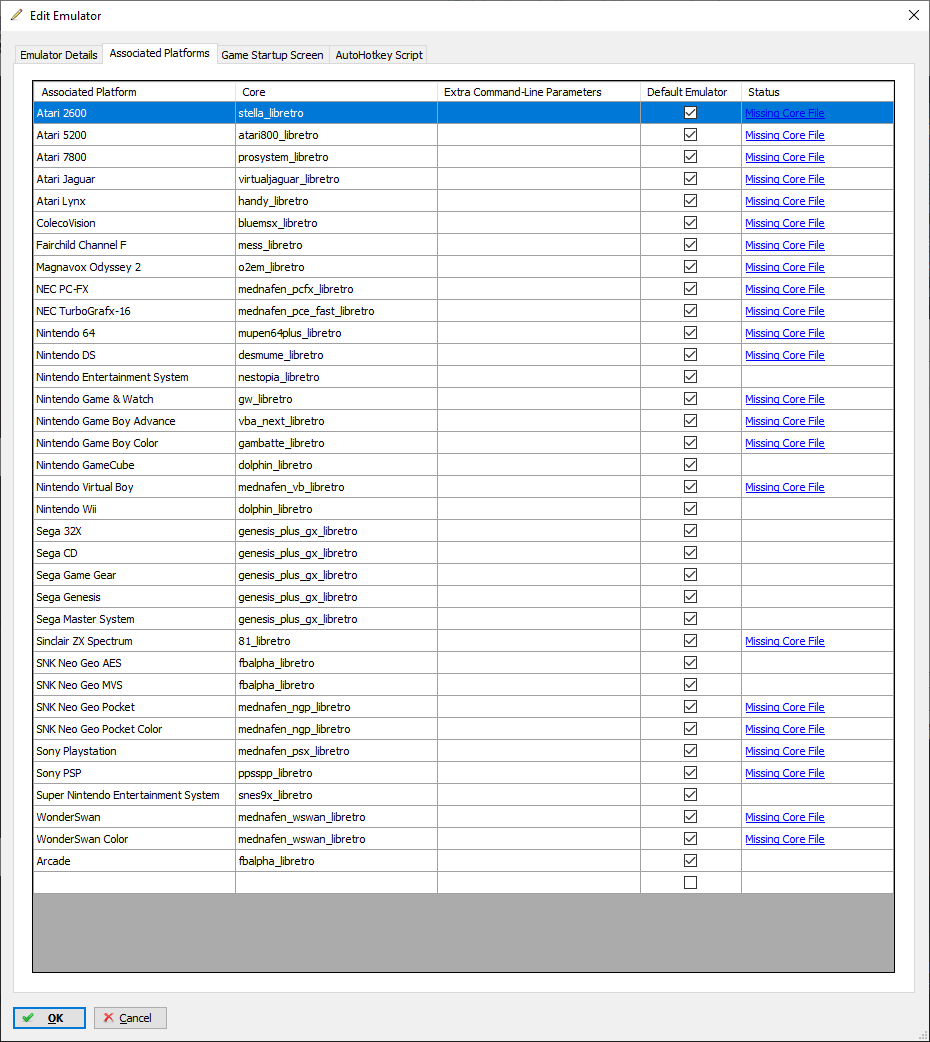Uncheck Default Emulator for Sony Playstation
930x1042 pixels.
pos(691,751)
